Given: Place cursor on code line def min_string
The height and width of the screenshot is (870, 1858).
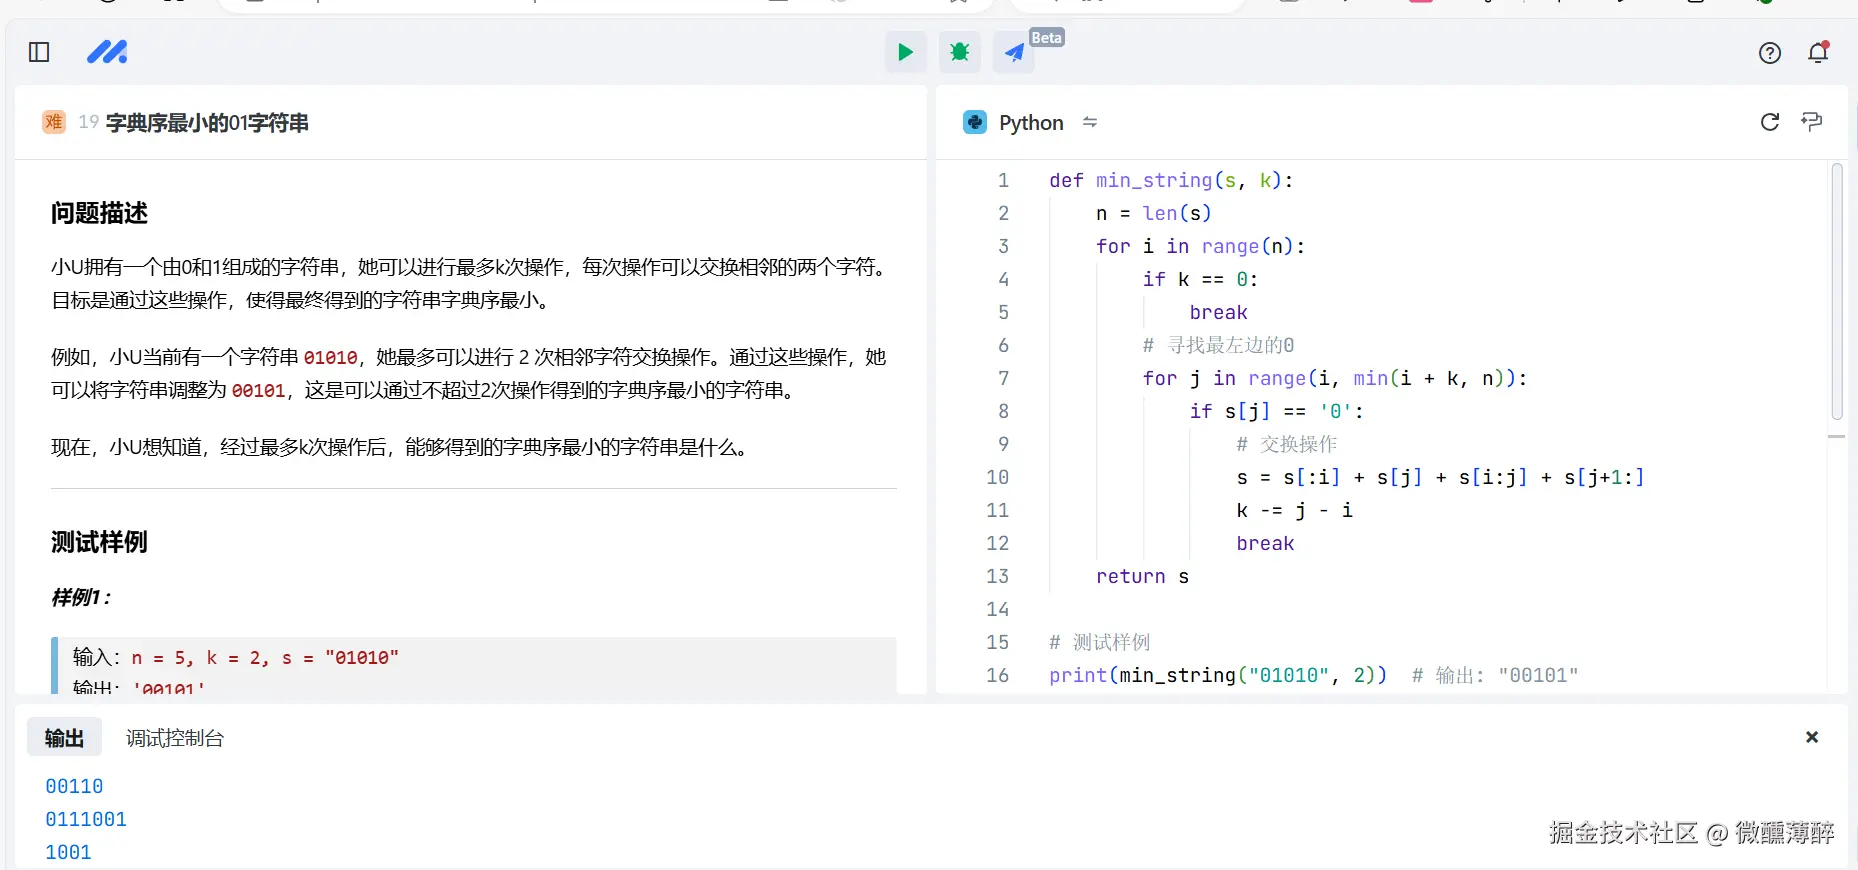Looking at the screenshot, I should (x=1171, y=181).
